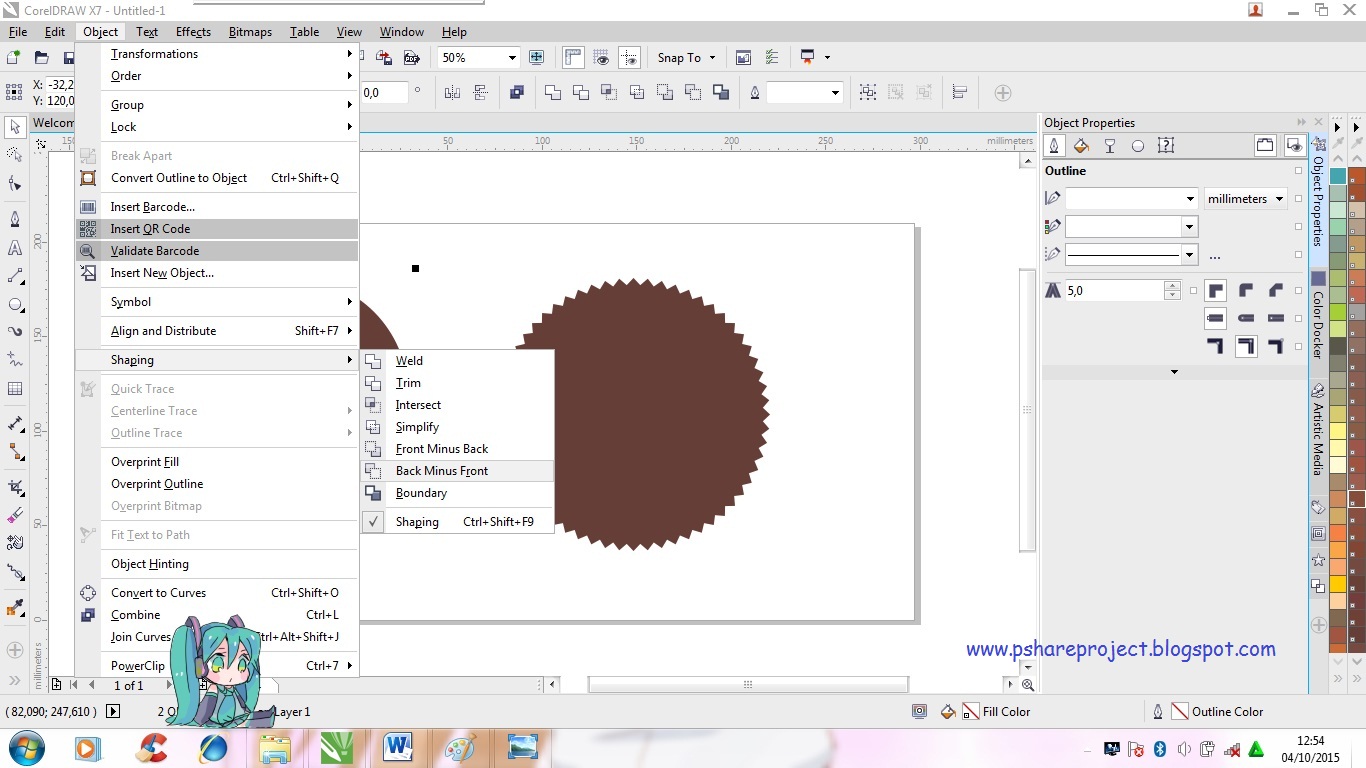Choose Back Minus Front from Shaping submenu
This screenshot has width=1366, height=768.
(442, 471)
